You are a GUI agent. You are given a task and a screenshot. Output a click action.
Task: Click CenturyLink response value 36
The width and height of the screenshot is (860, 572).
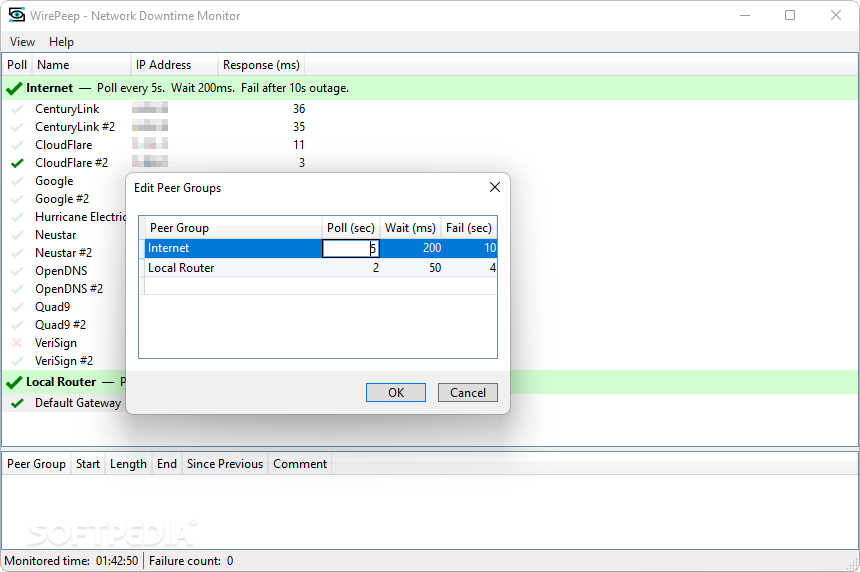tap(299, 109)
